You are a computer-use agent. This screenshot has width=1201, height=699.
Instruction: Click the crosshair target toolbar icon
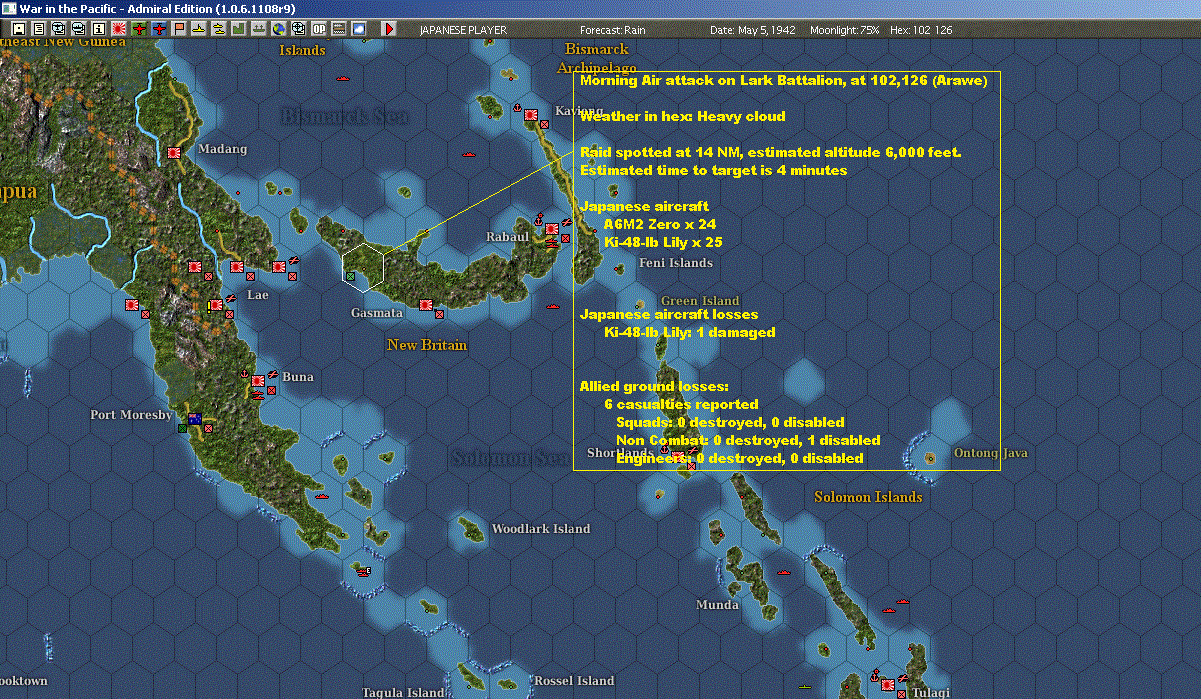click(298, 29)
